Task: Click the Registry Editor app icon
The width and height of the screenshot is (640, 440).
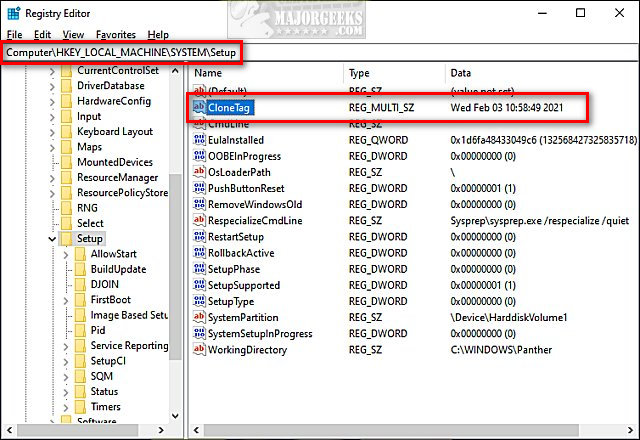Action: 13,13
